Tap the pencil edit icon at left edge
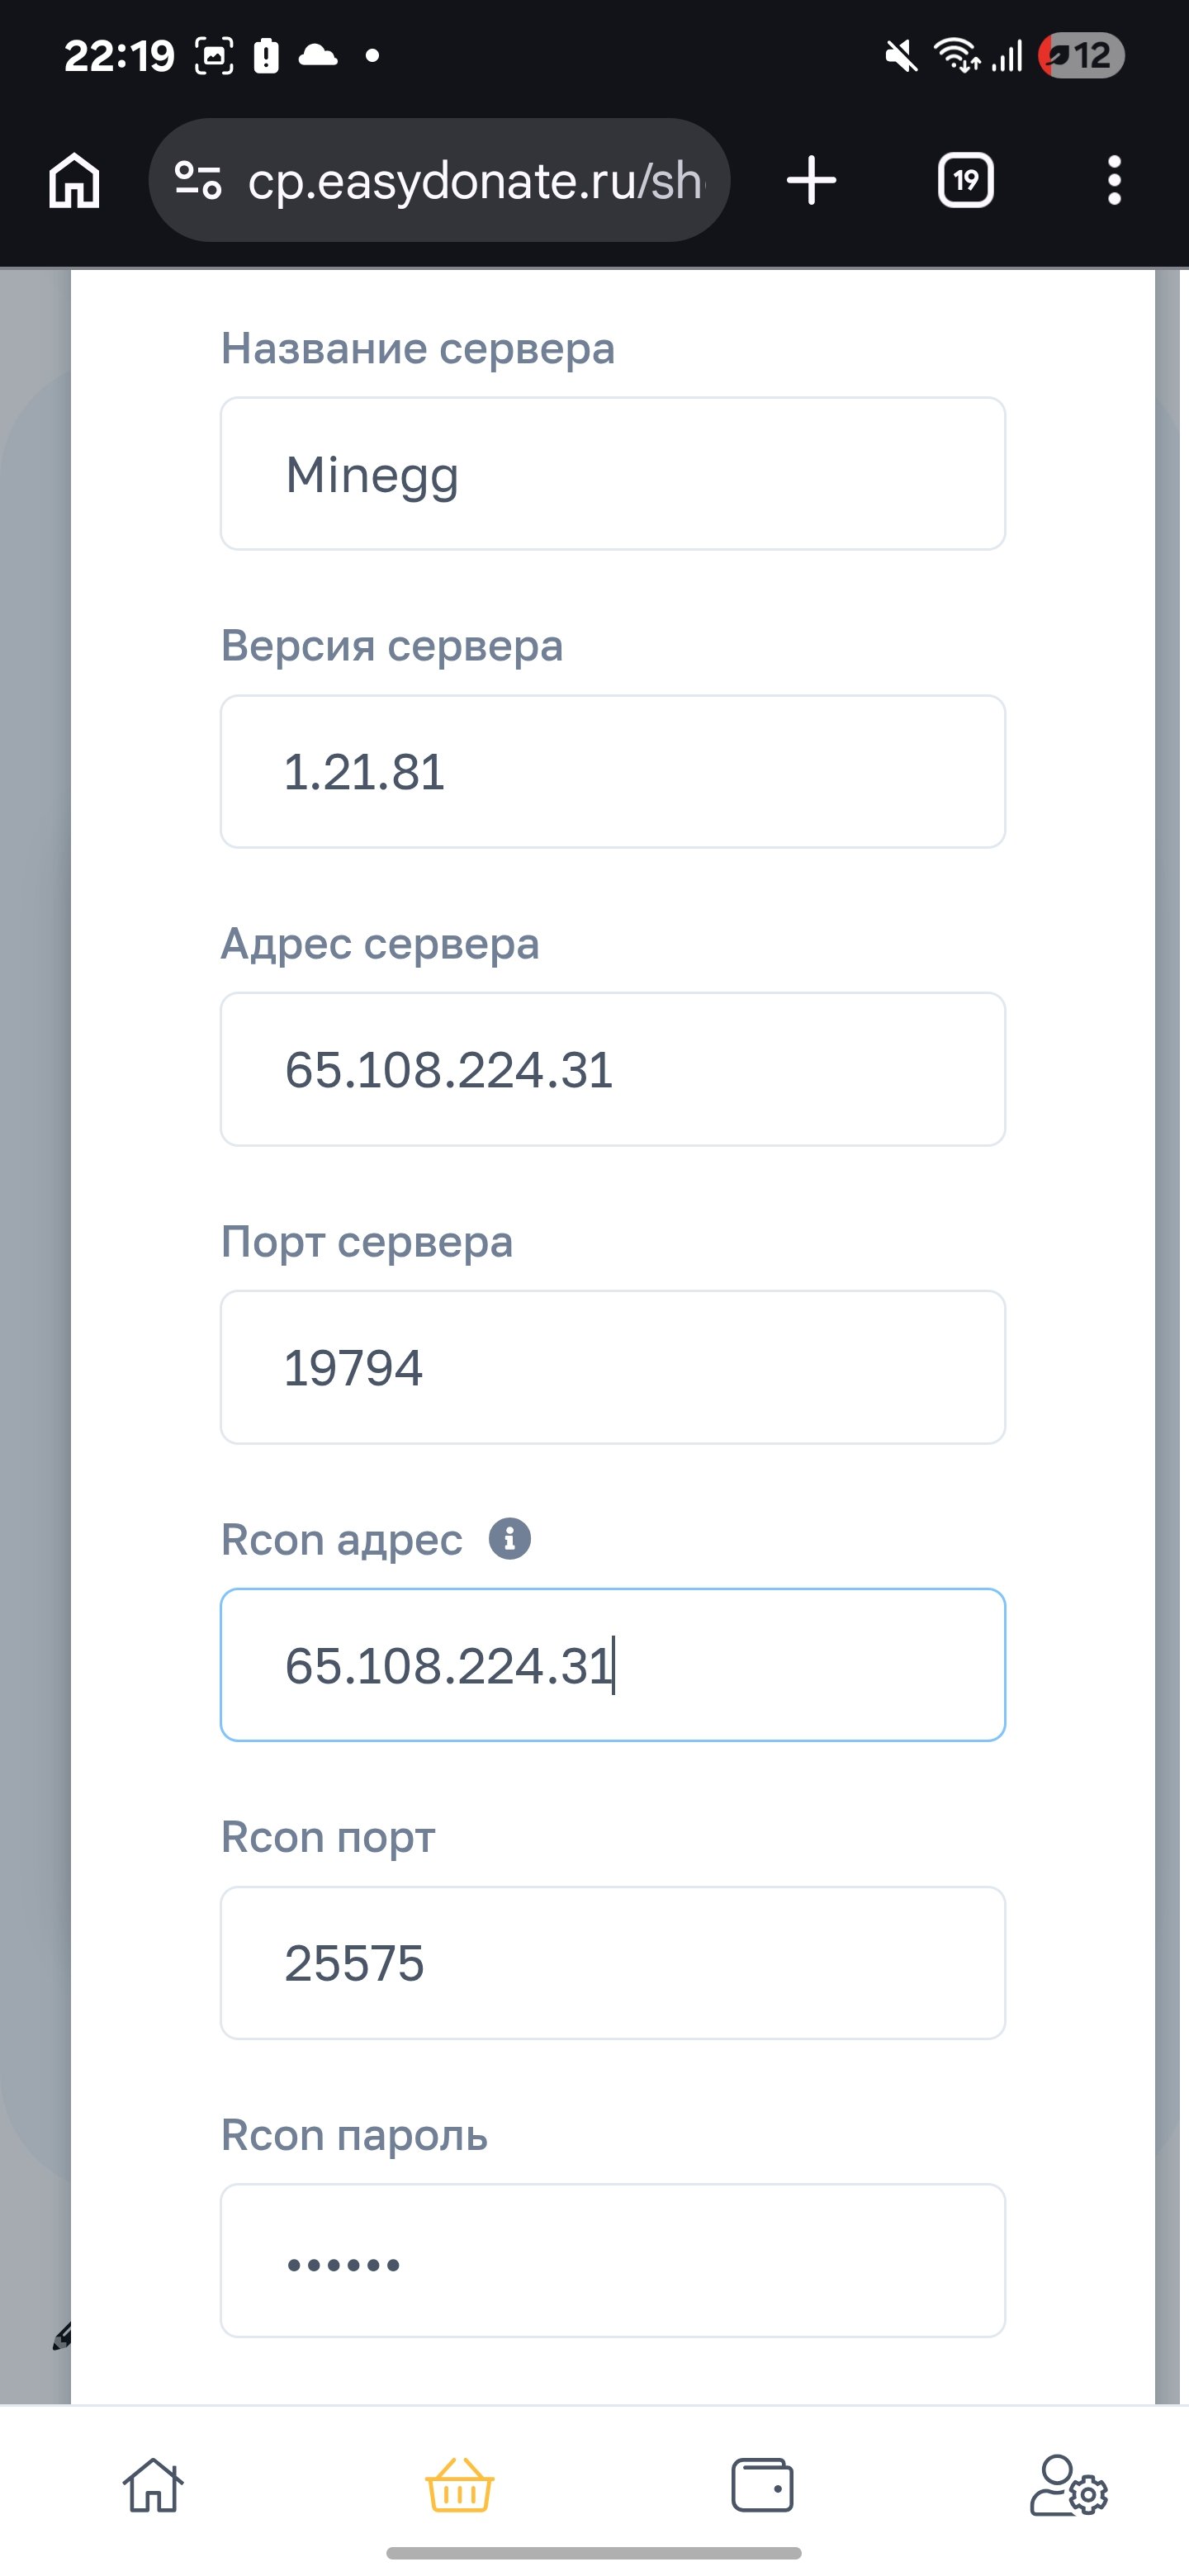This screenshot has height=2576, width=1189. pyautogui.click(x=62, y=2336)
